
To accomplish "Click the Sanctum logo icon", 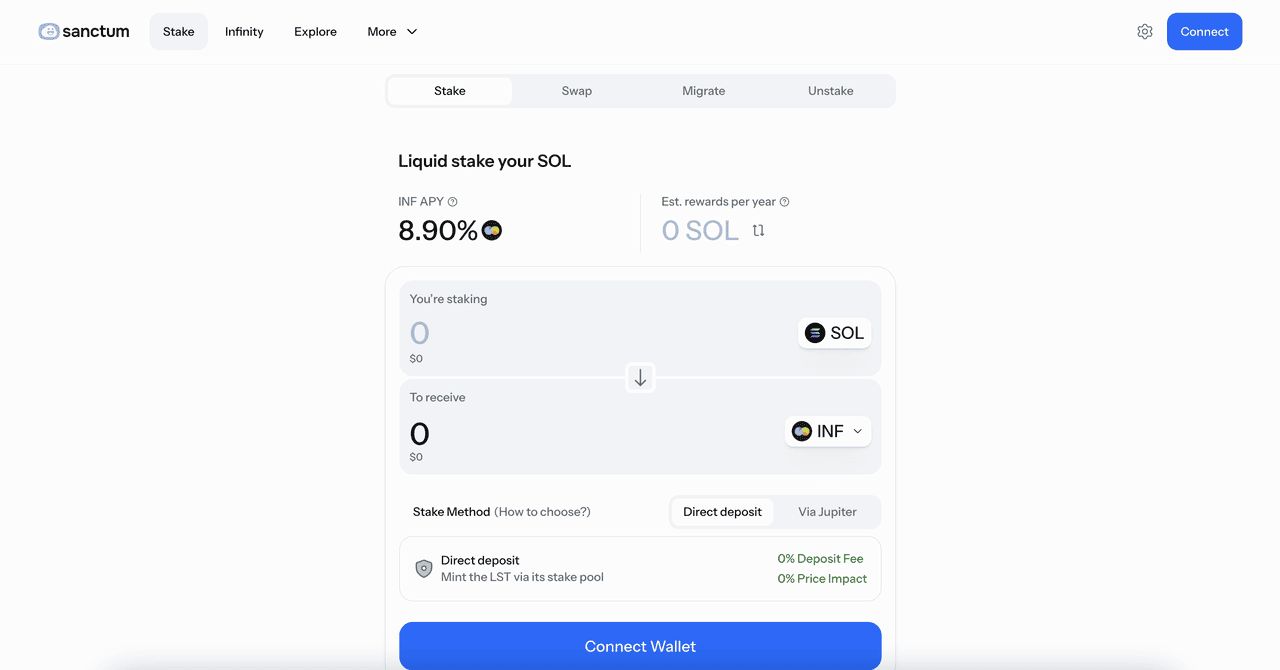I will click(49, 31).
